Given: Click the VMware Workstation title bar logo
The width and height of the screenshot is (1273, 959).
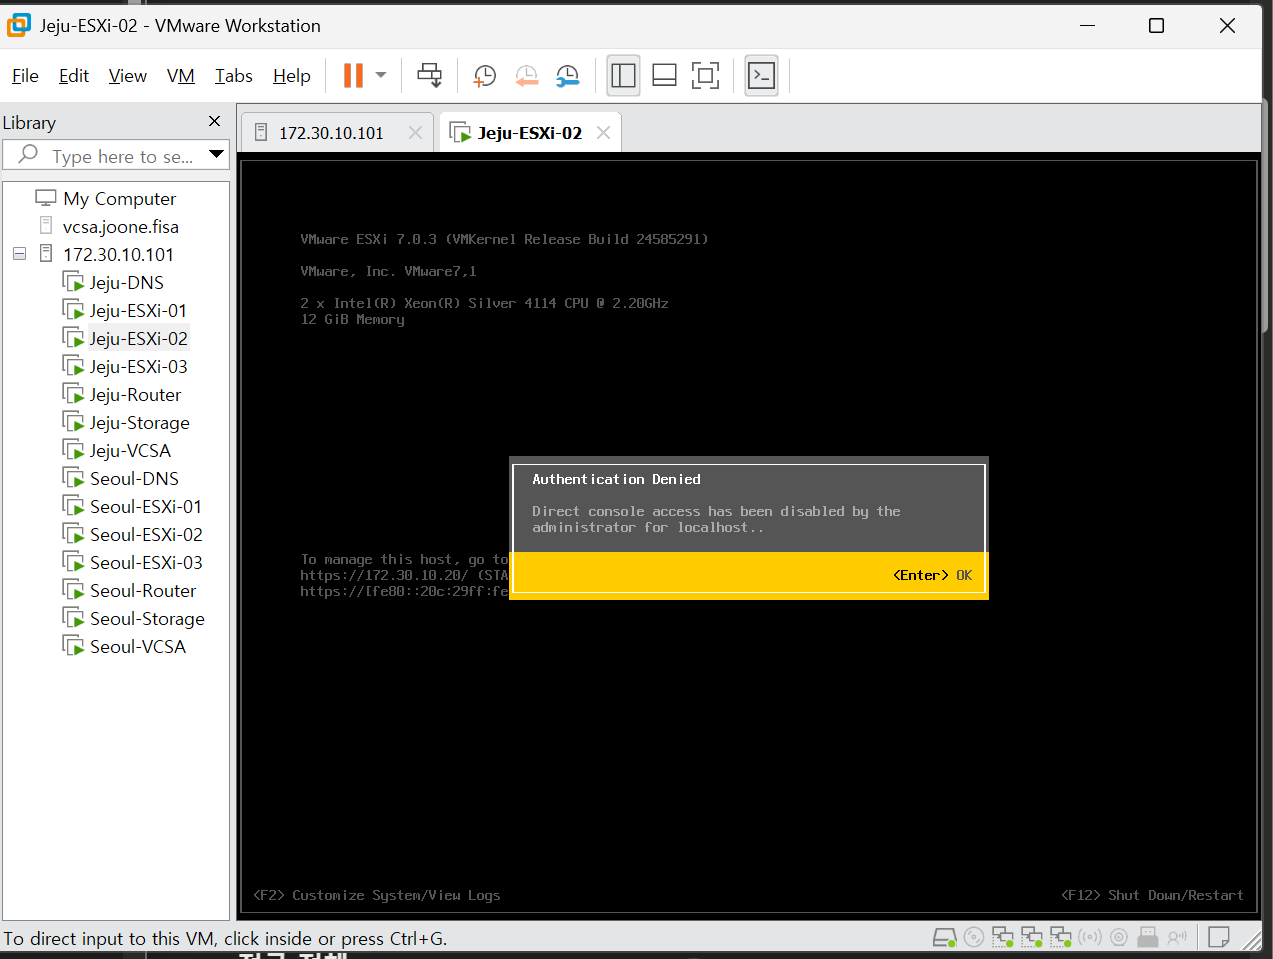Looking at the screenshot, I should click(x=19, y=25).
